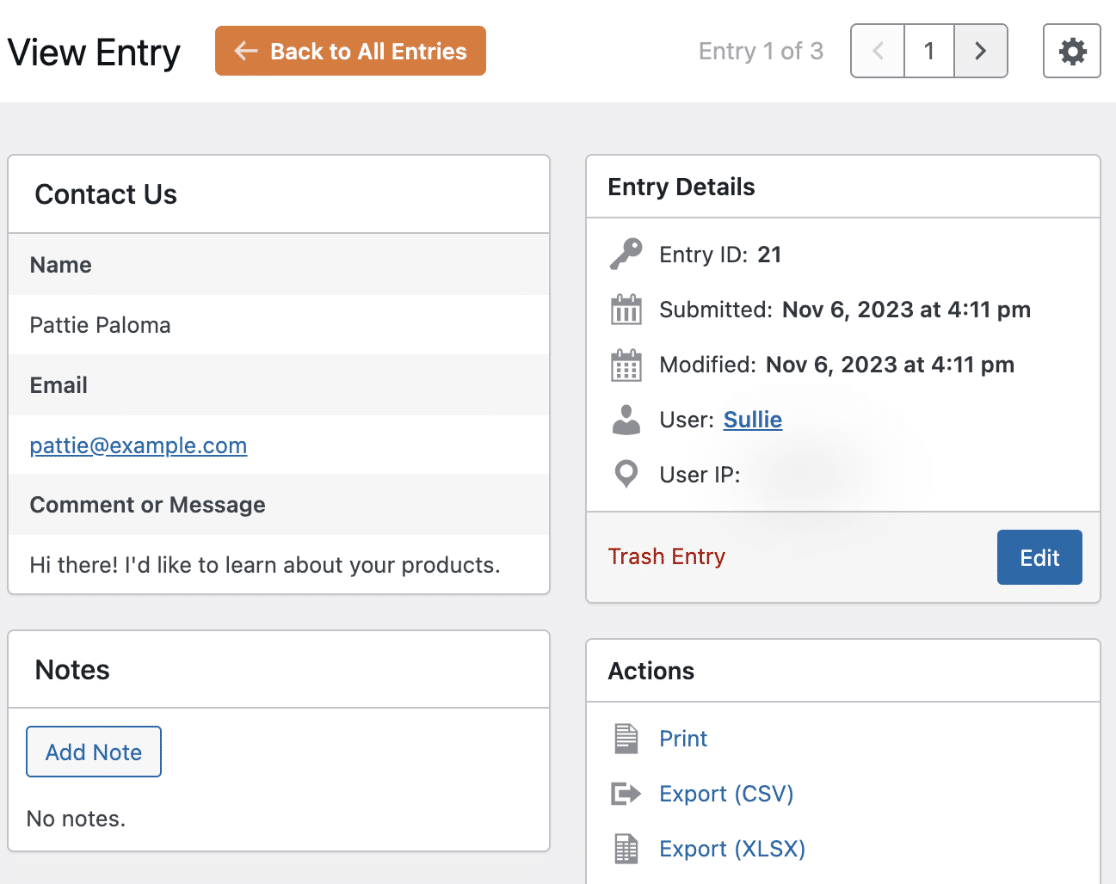Click calendar icon next to Modified date
Viewport: 1116px width, 884px height.
626,365
